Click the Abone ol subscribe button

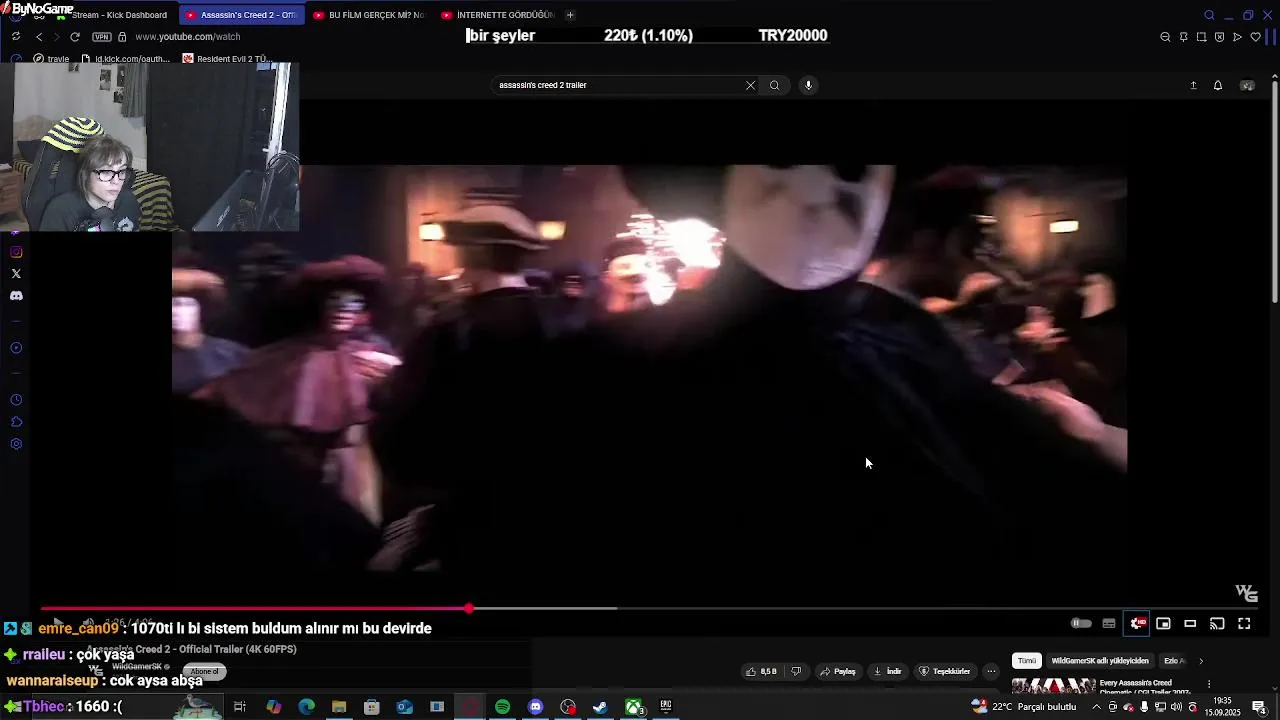click(204, 672)
